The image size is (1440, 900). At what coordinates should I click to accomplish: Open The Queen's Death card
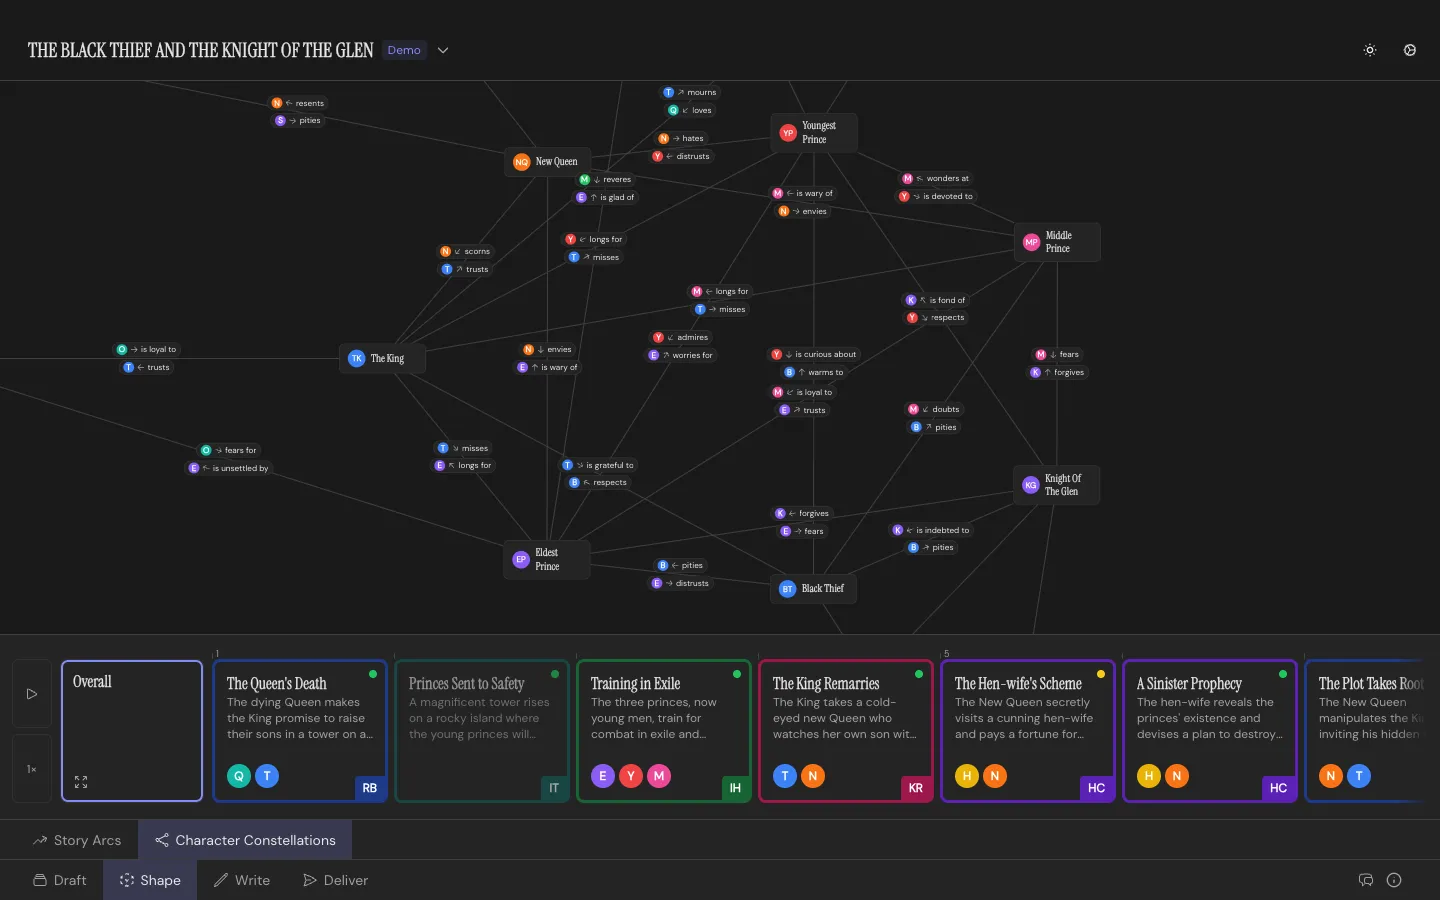pyautogui.click(x=300, y=731)
